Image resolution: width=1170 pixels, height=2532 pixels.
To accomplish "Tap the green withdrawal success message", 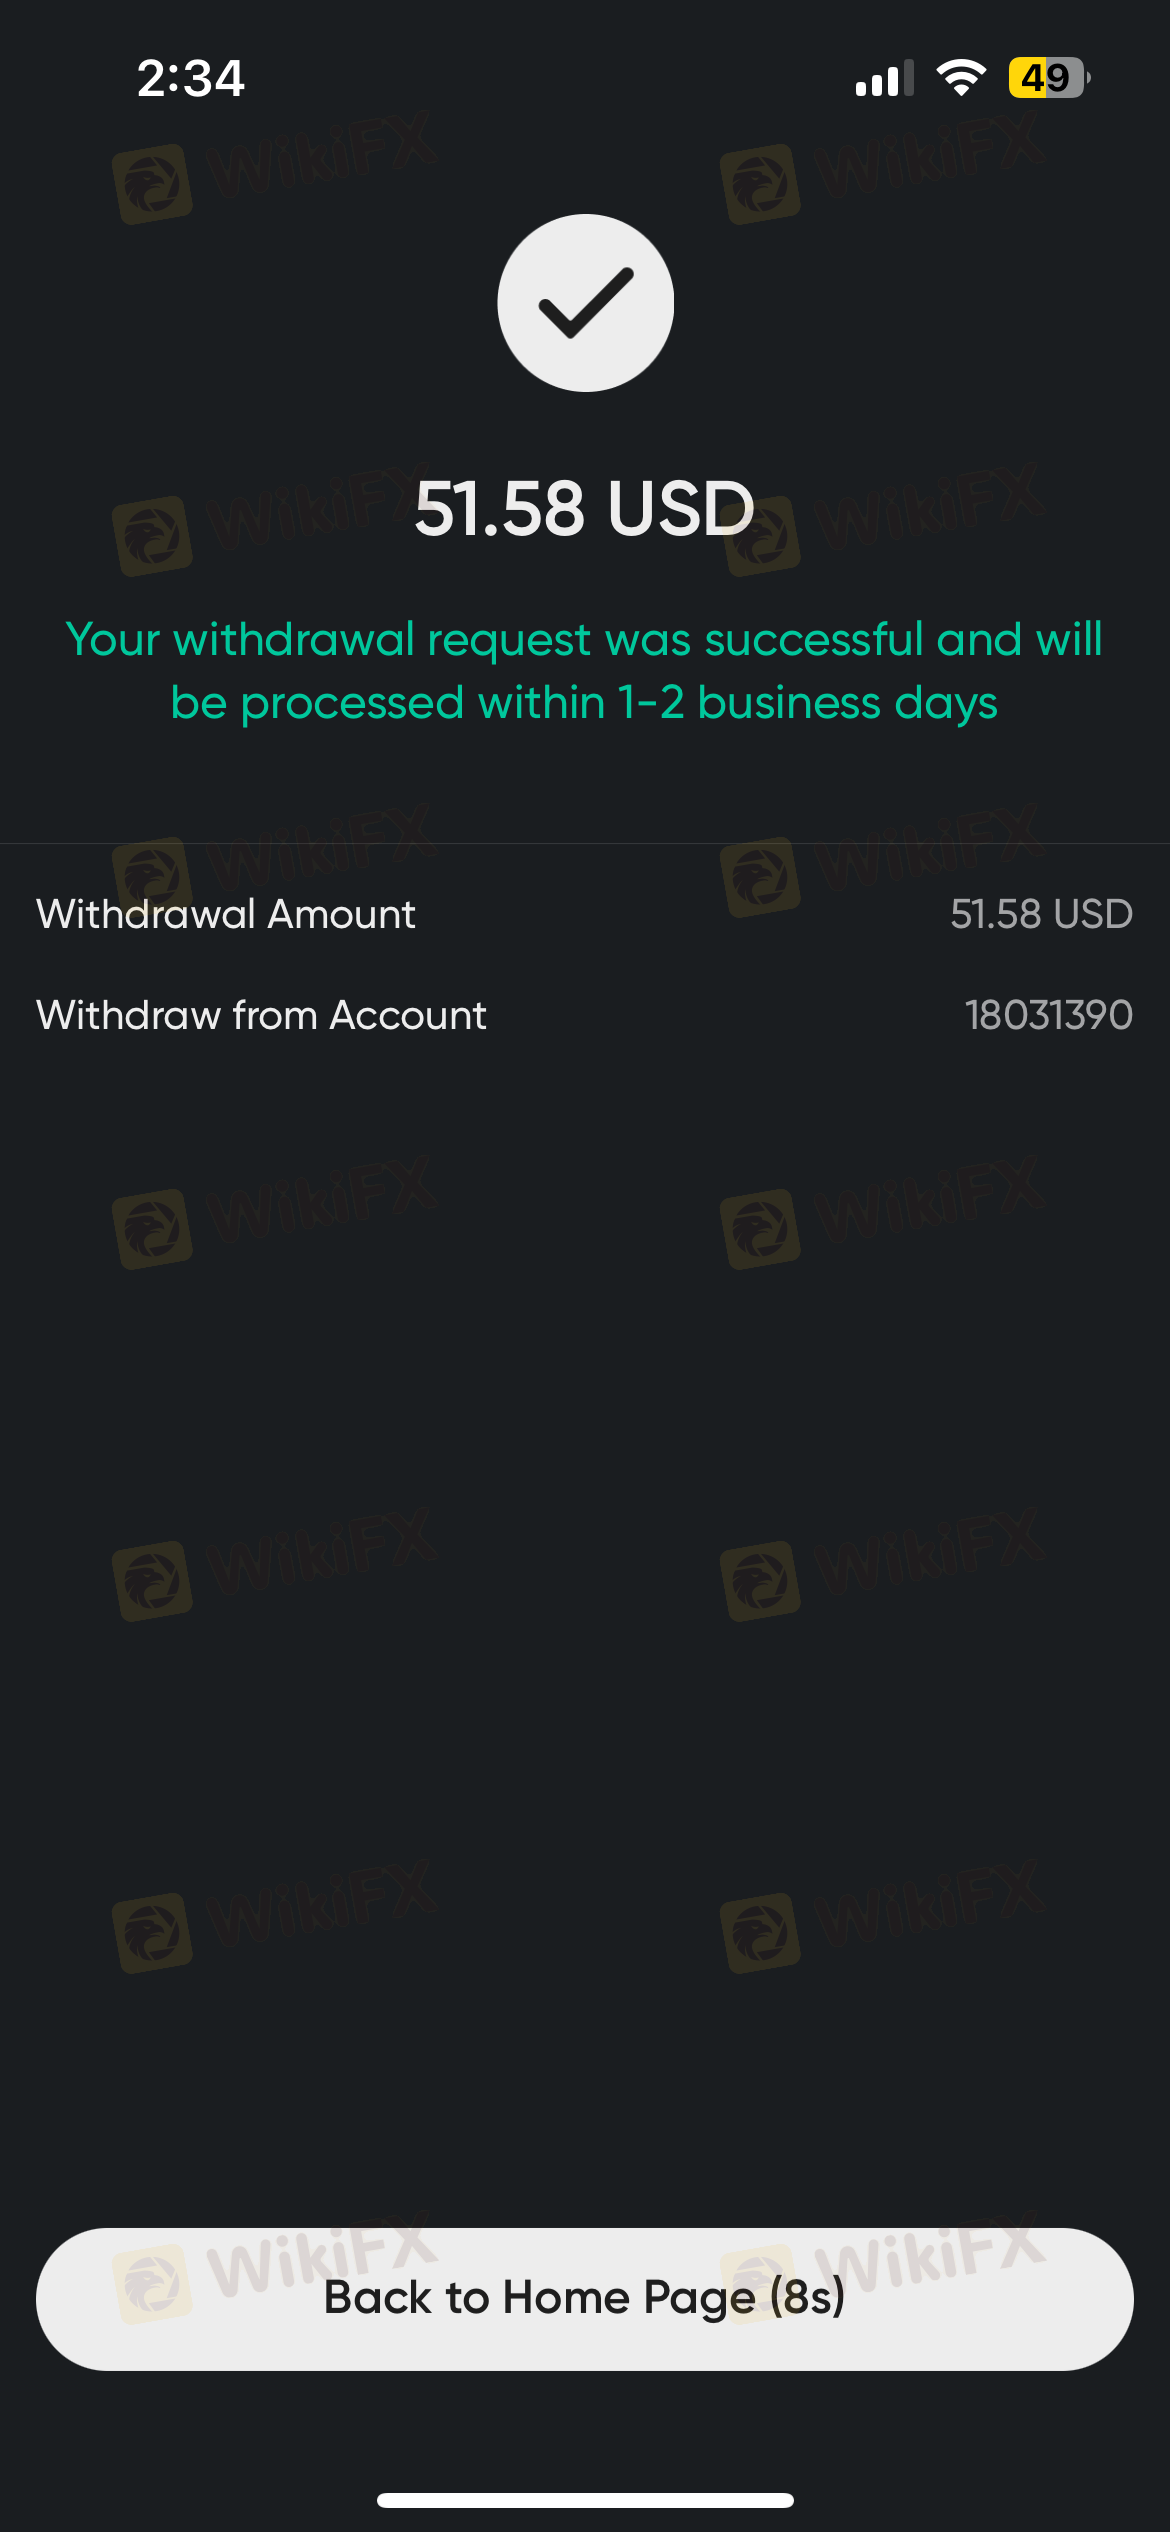I will point(585,671).
